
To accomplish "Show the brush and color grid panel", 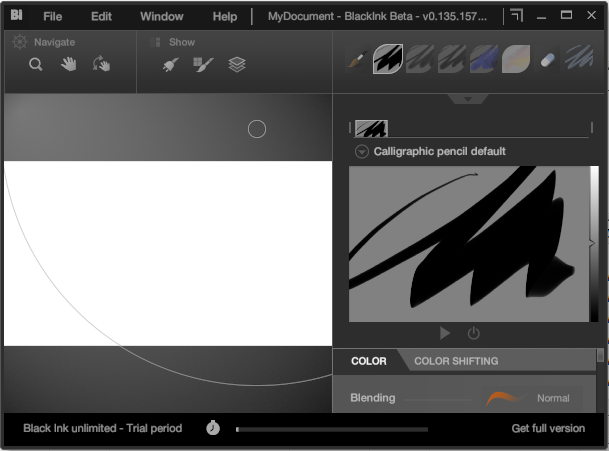I will pyautogui.click(x=203, y=64).
